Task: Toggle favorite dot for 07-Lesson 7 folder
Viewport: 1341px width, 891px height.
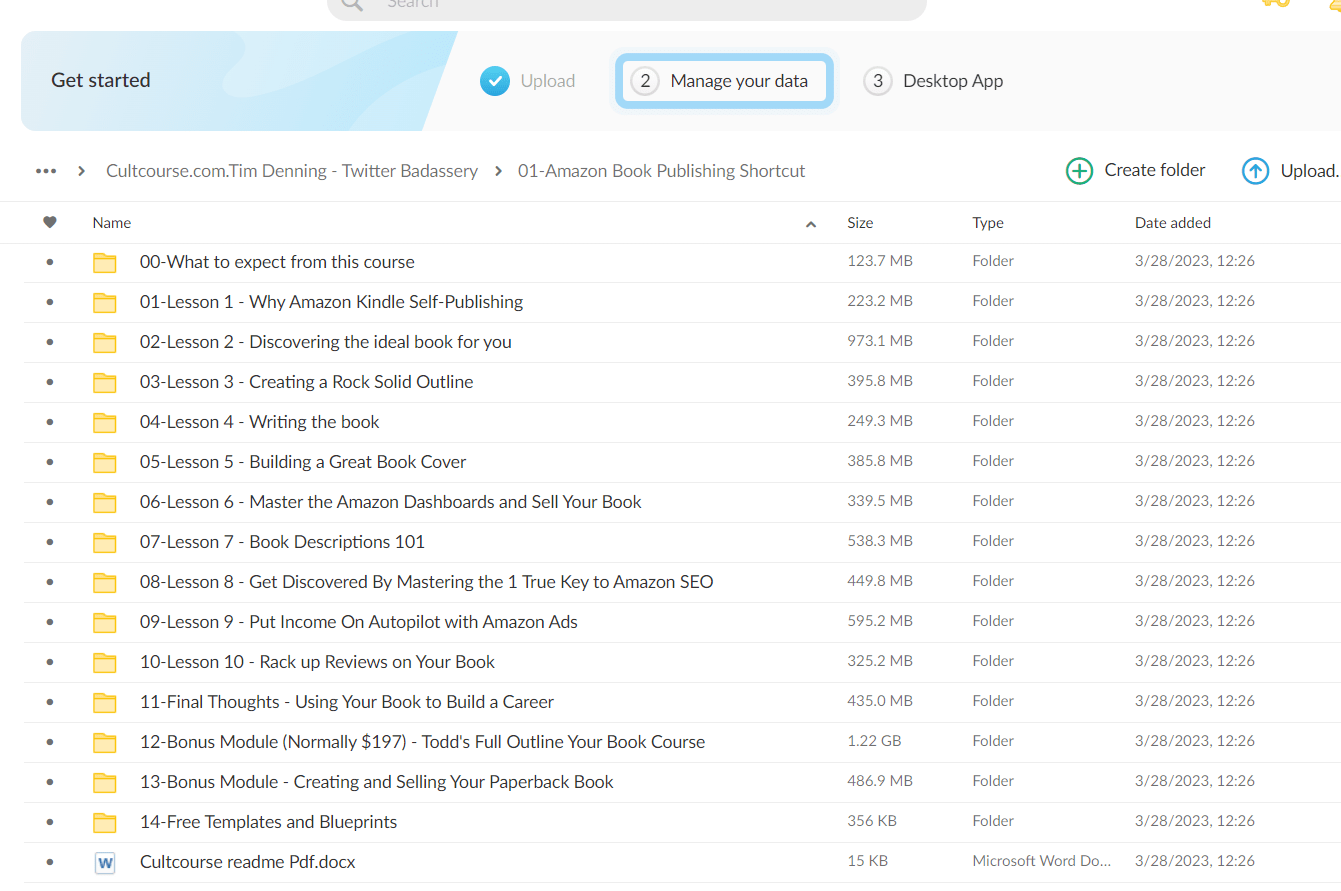Action: click(x=50, y=542)
